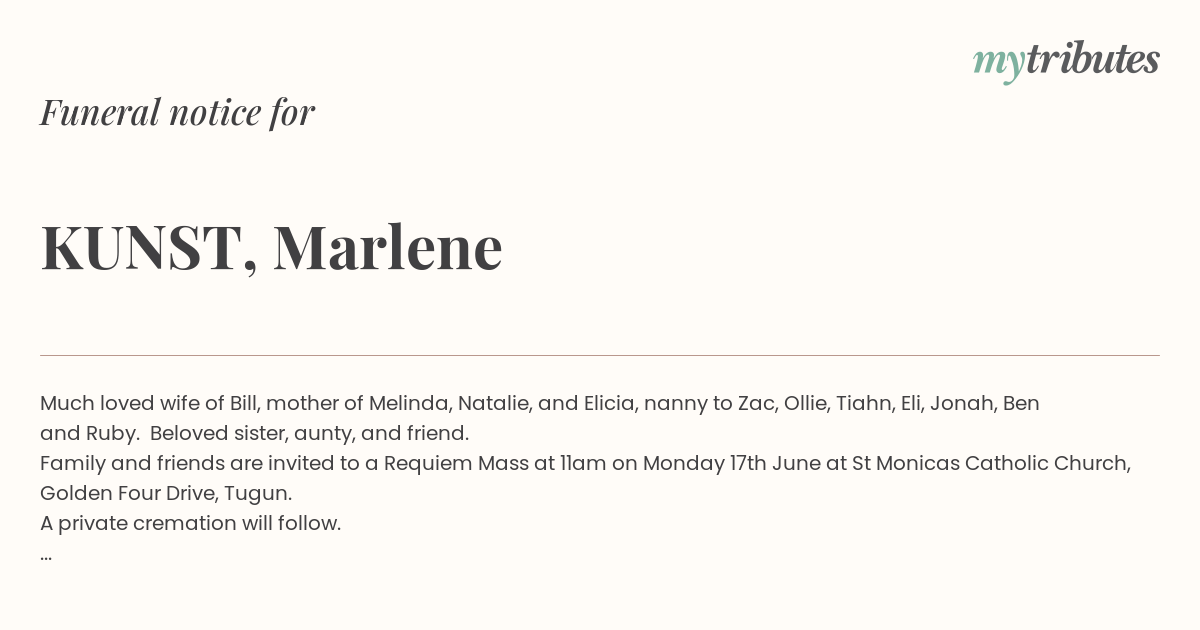Click the "tributes" part of the logo
1200x630 pixels.
(1092, 59)
